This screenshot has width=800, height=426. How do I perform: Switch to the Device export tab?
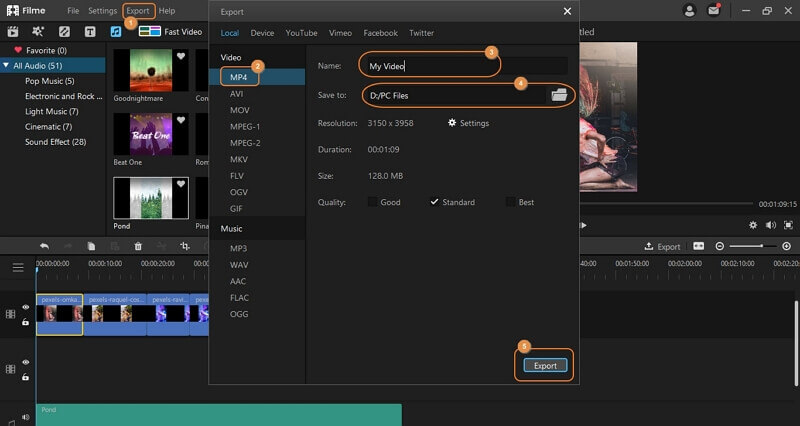point(262,33)
